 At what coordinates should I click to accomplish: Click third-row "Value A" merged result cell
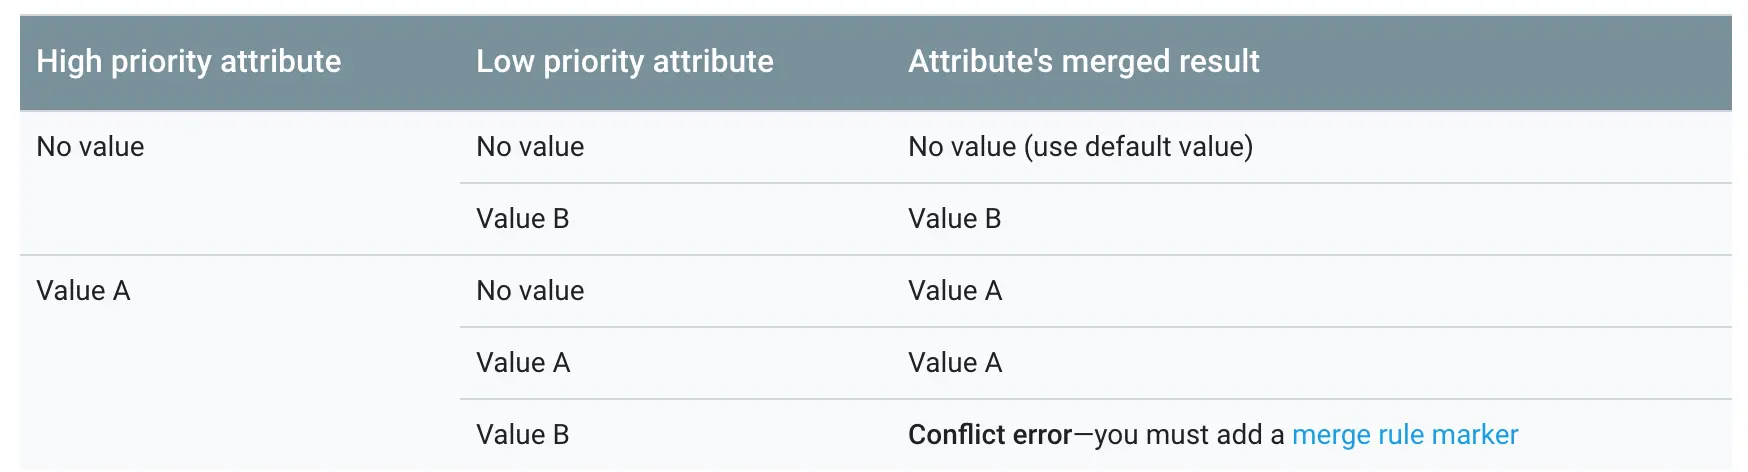pyautogui.click(x=954, y=291)
